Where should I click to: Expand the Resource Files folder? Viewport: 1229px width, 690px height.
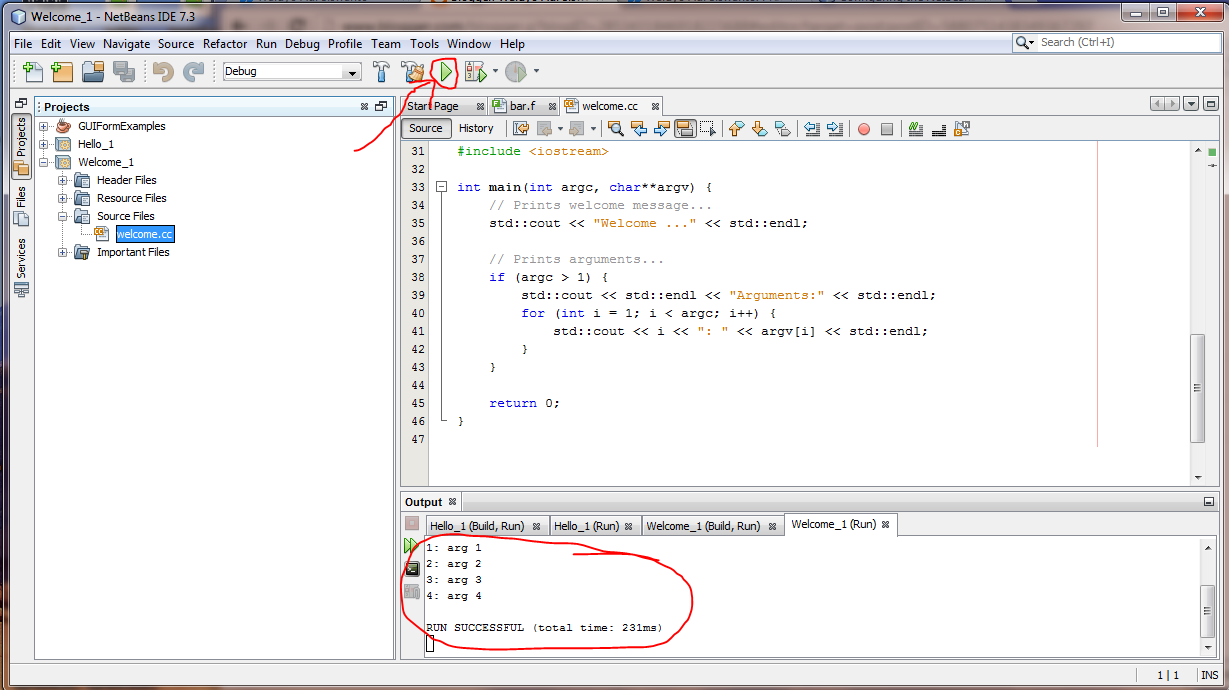click(x=63, y=198)
